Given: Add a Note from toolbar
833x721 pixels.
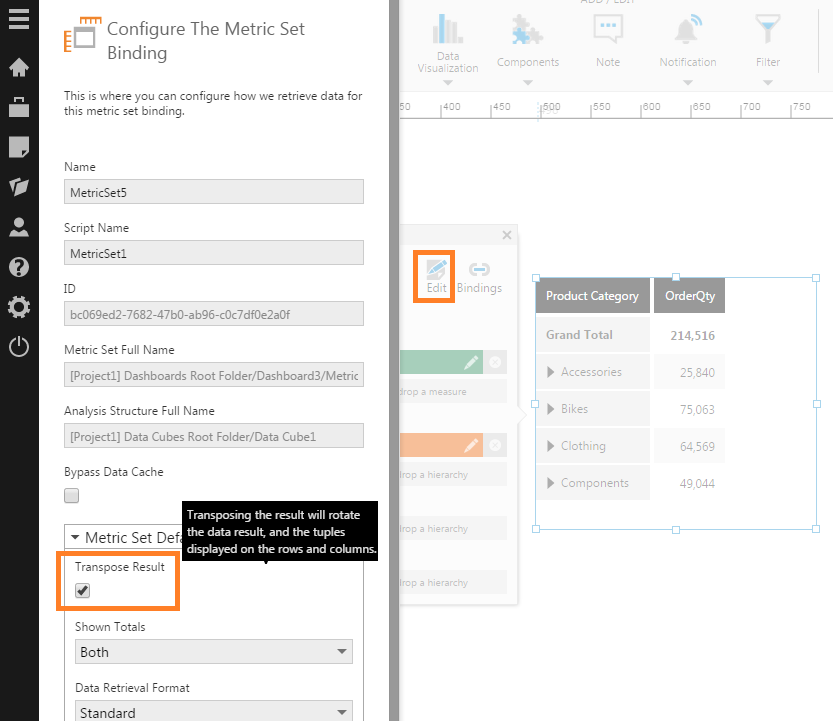Looking at the screenshot, I should [x=608, y=41].
